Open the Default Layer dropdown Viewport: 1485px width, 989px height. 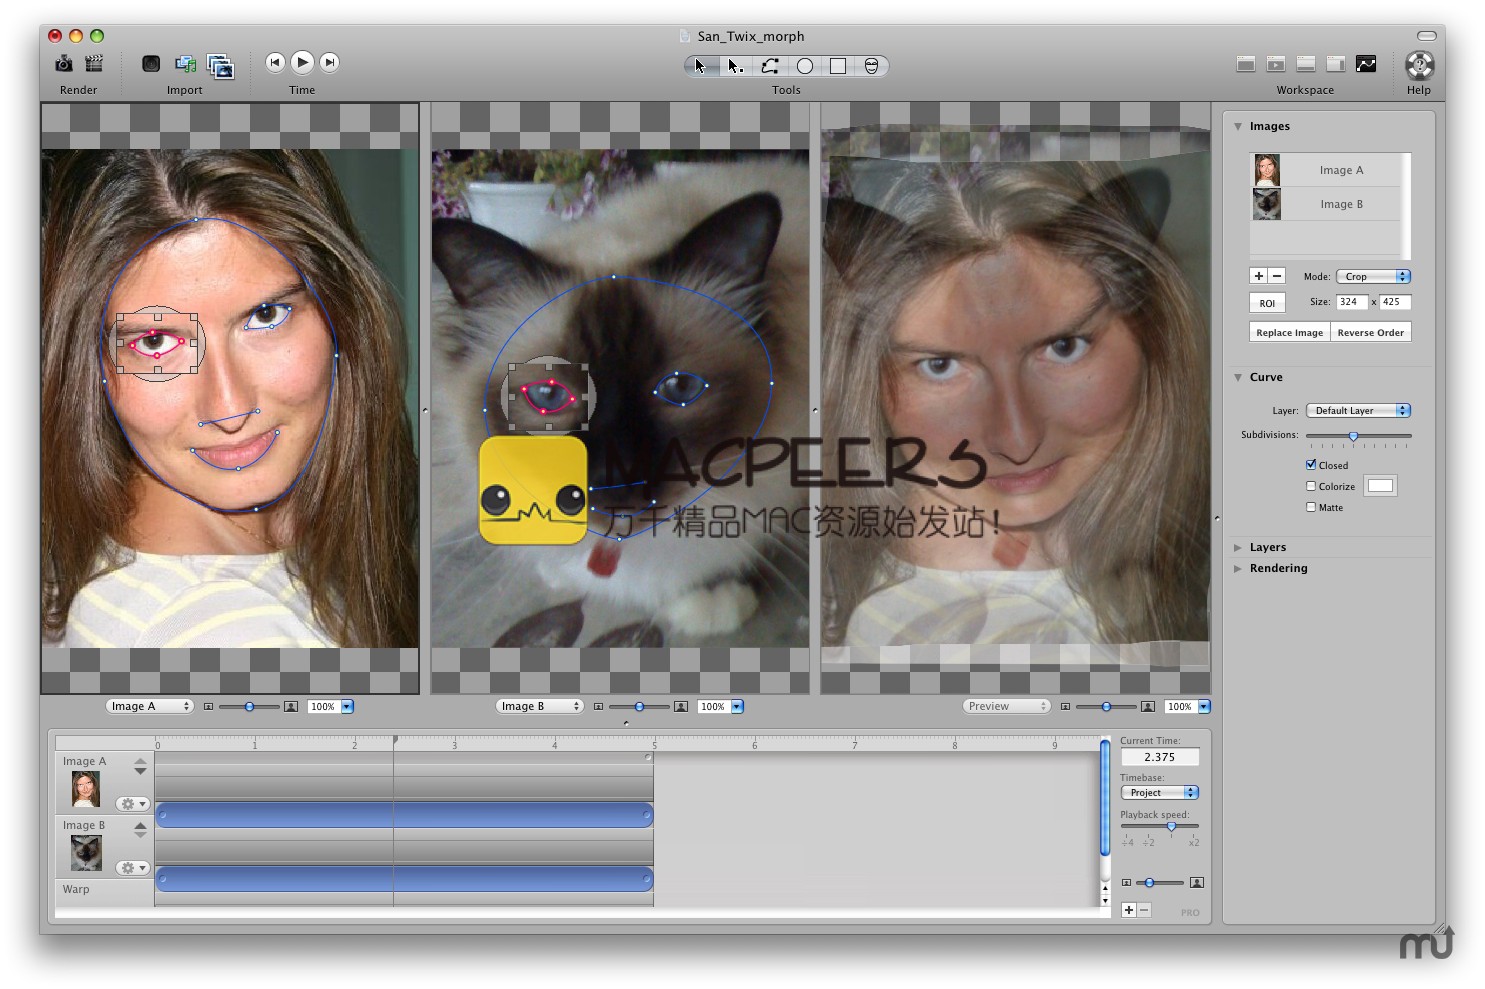click(x=1357, y=410)
